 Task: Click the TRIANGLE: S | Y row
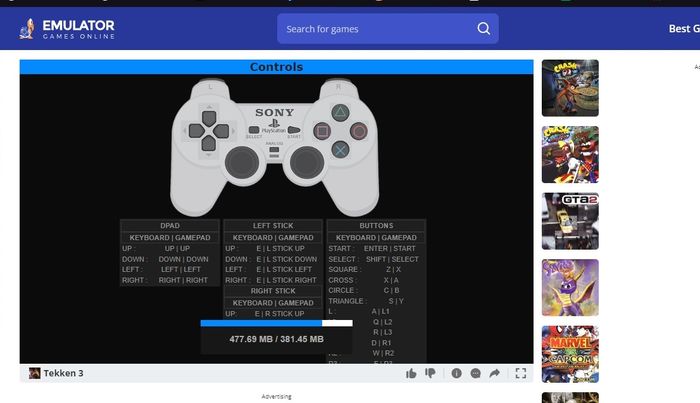pyautogui.click(x=376, y=301)
